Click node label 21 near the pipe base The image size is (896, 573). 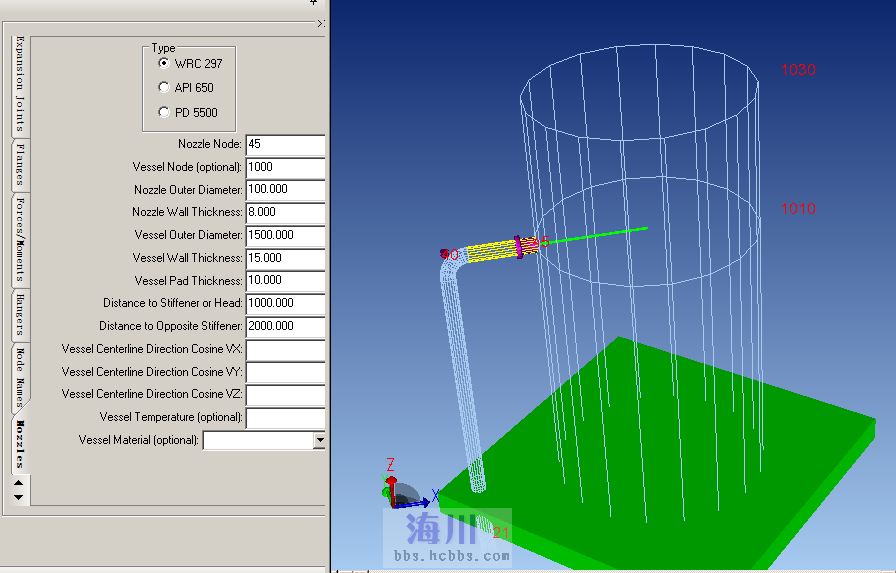pos(501,532)
